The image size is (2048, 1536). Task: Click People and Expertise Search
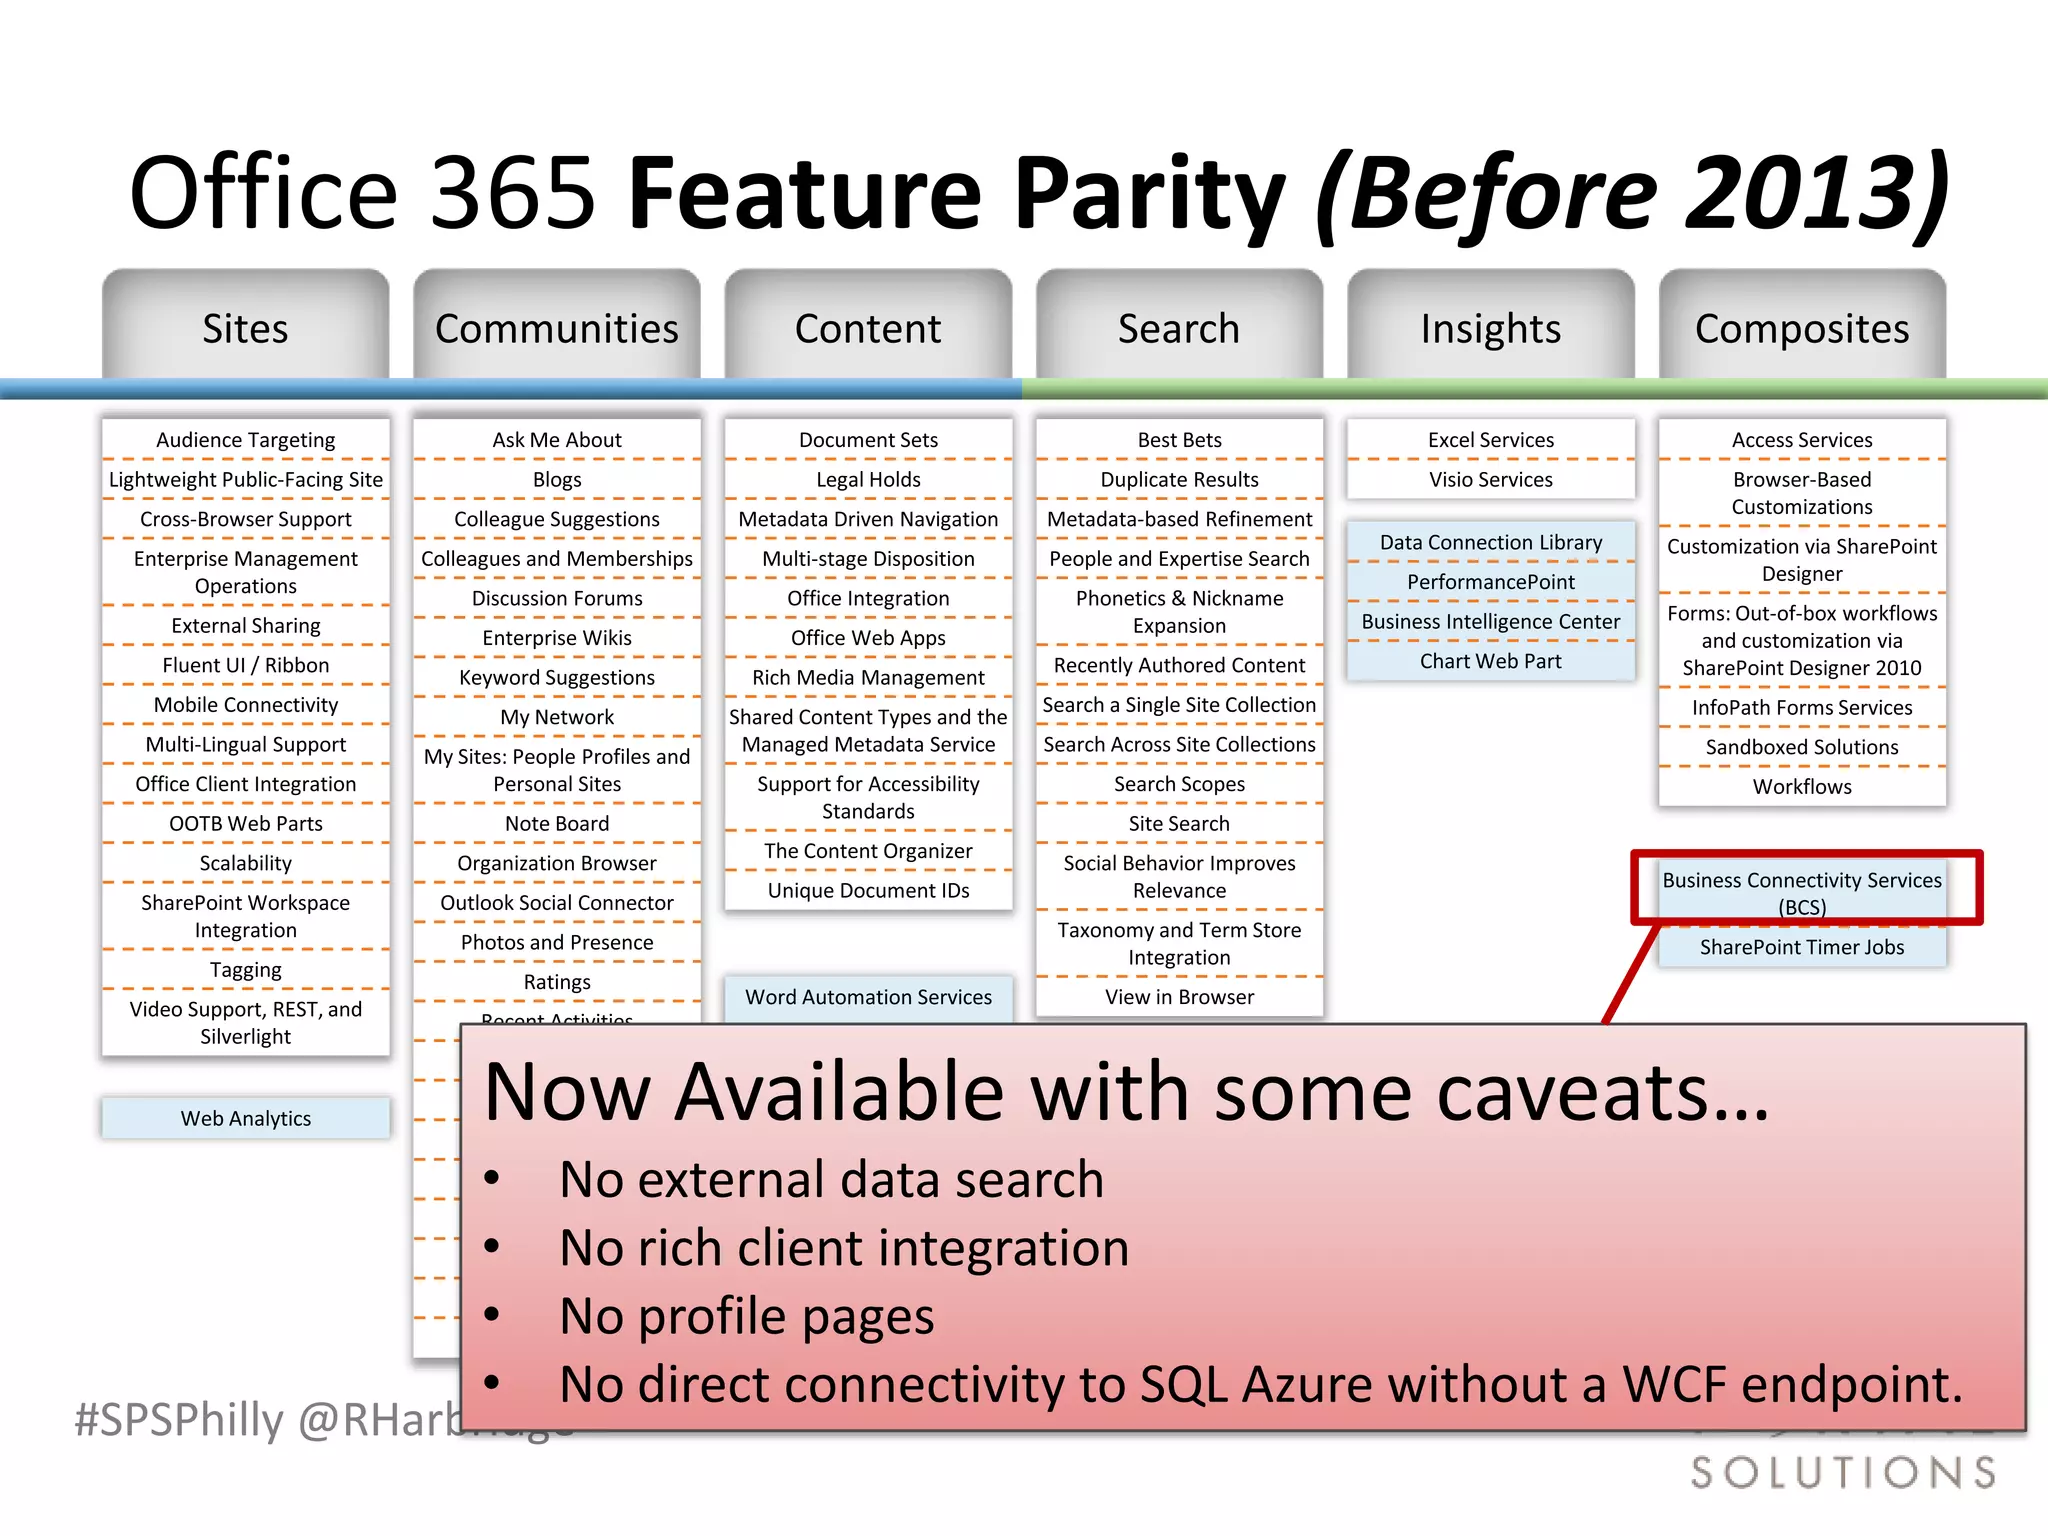[1179, 559]
